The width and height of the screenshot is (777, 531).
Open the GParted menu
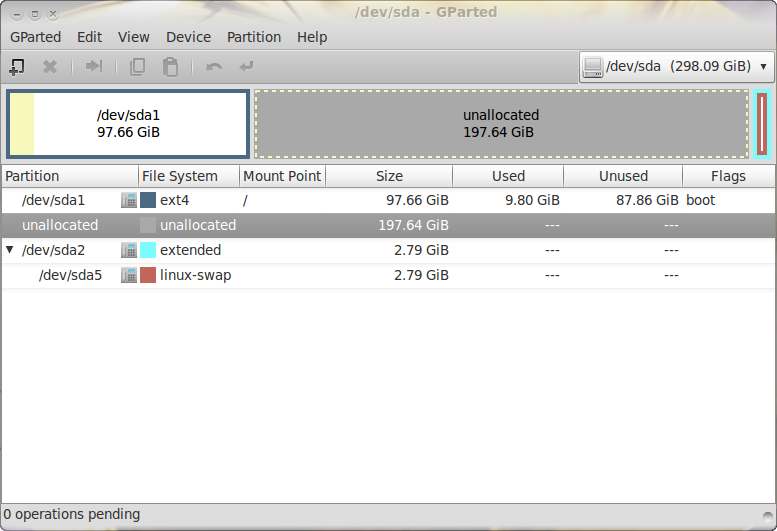click(36, 37)
